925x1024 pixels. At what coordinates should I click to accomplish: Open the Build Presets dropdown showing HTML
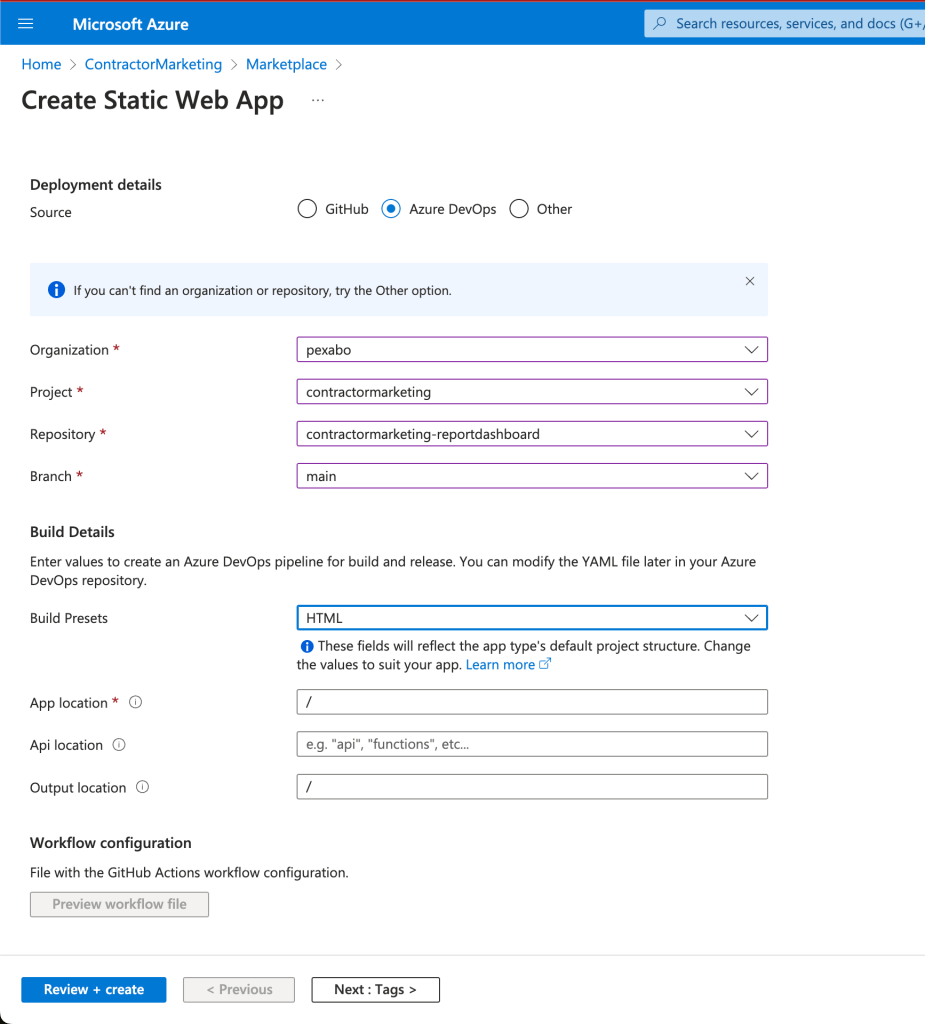tap(532, 618)
